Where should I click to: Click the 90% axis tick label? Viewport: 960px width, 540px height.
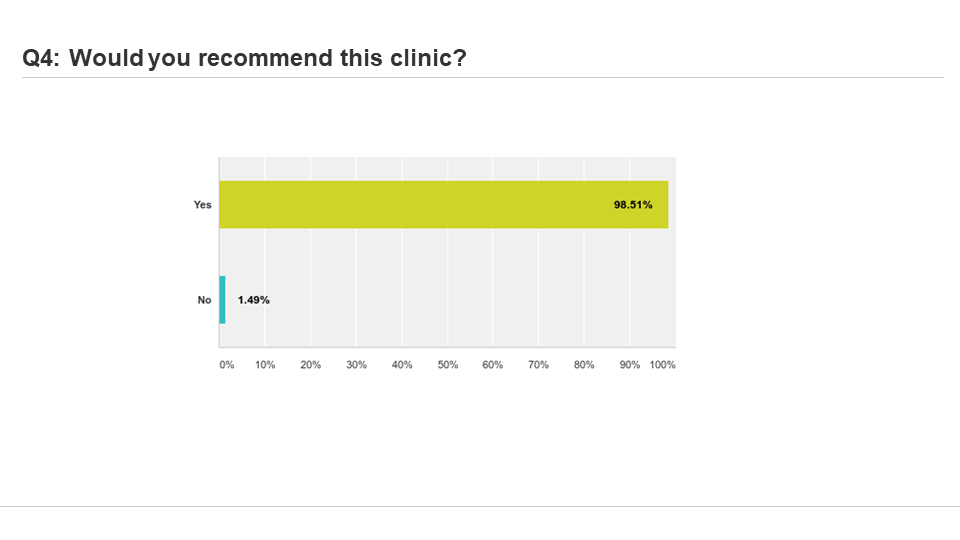[x=629, y=365]
